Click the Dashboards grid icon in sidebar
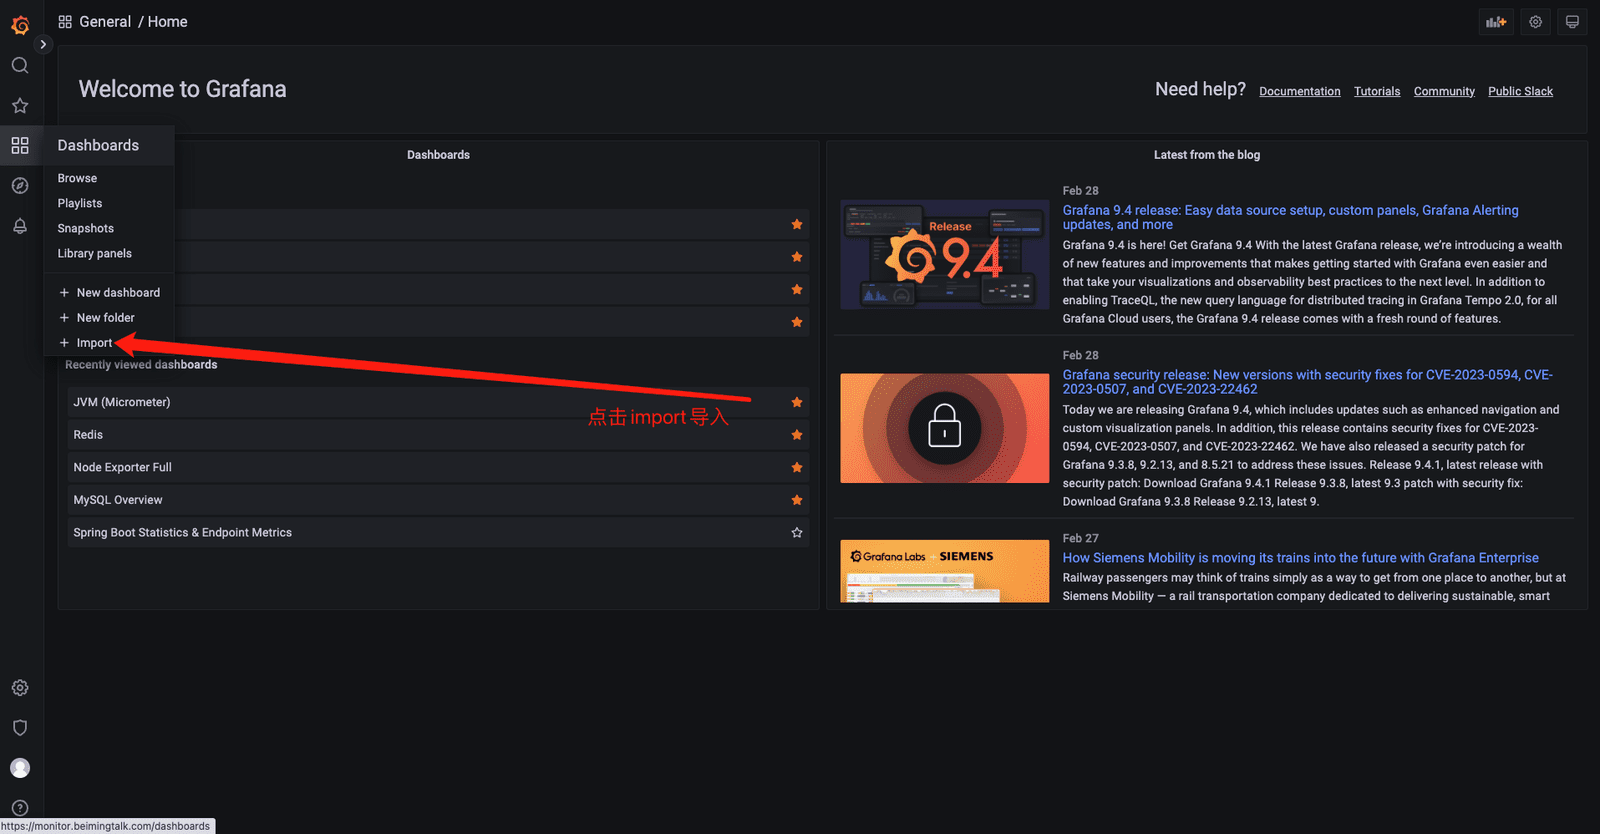This screenshot has height=834, width=1600. (x=20, y=145)
